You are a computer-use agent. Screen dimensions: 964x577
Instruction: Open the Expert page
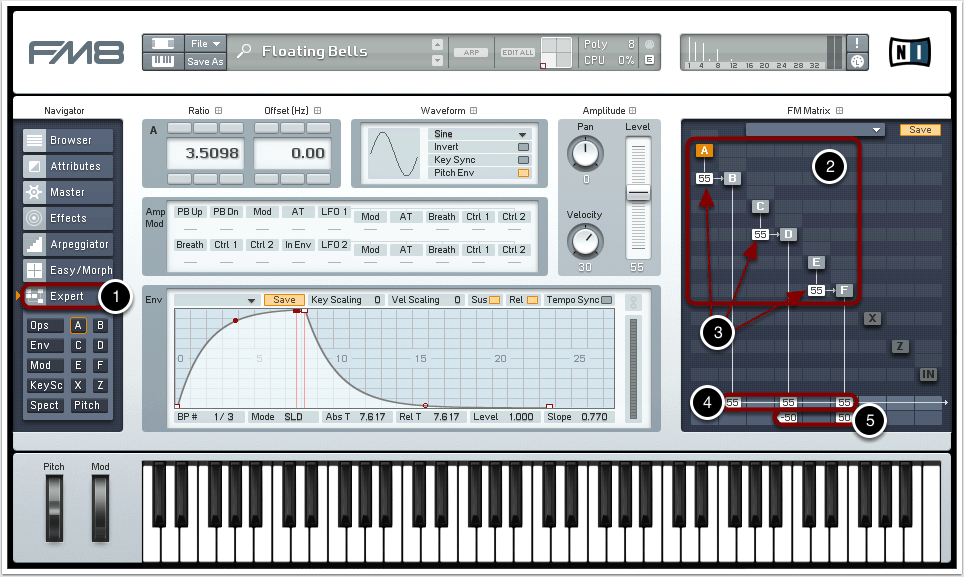[x=68, y=296]
